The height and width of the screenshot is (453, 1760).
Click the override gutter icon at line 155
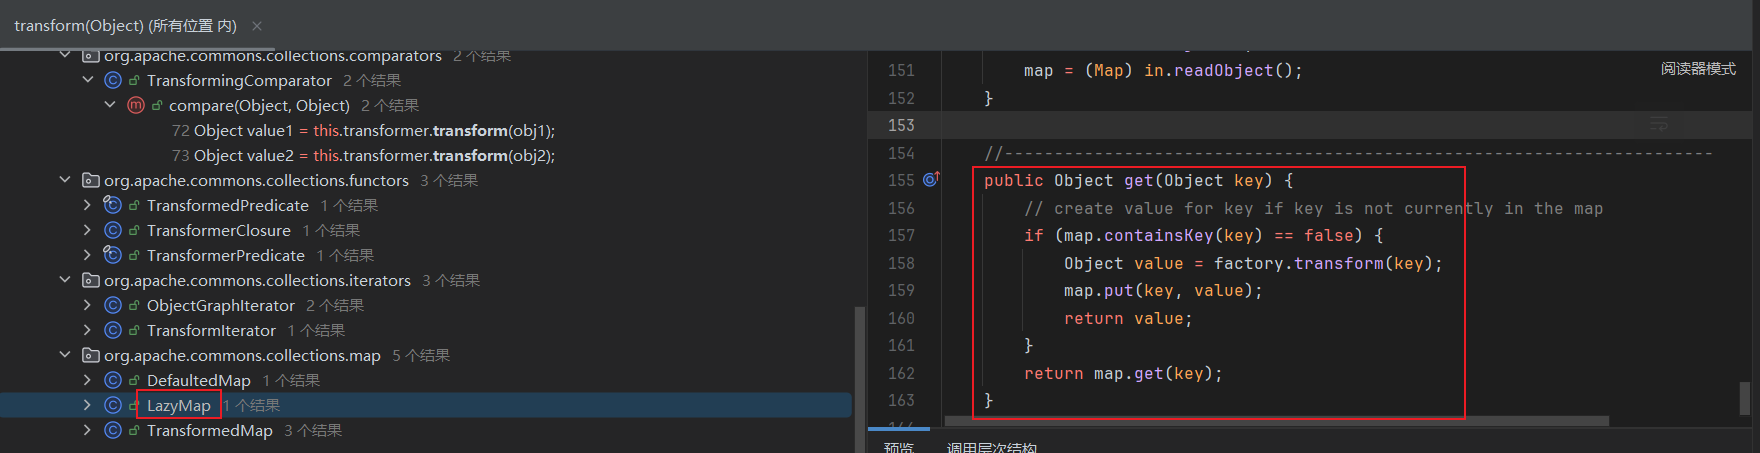coord(931,180)
